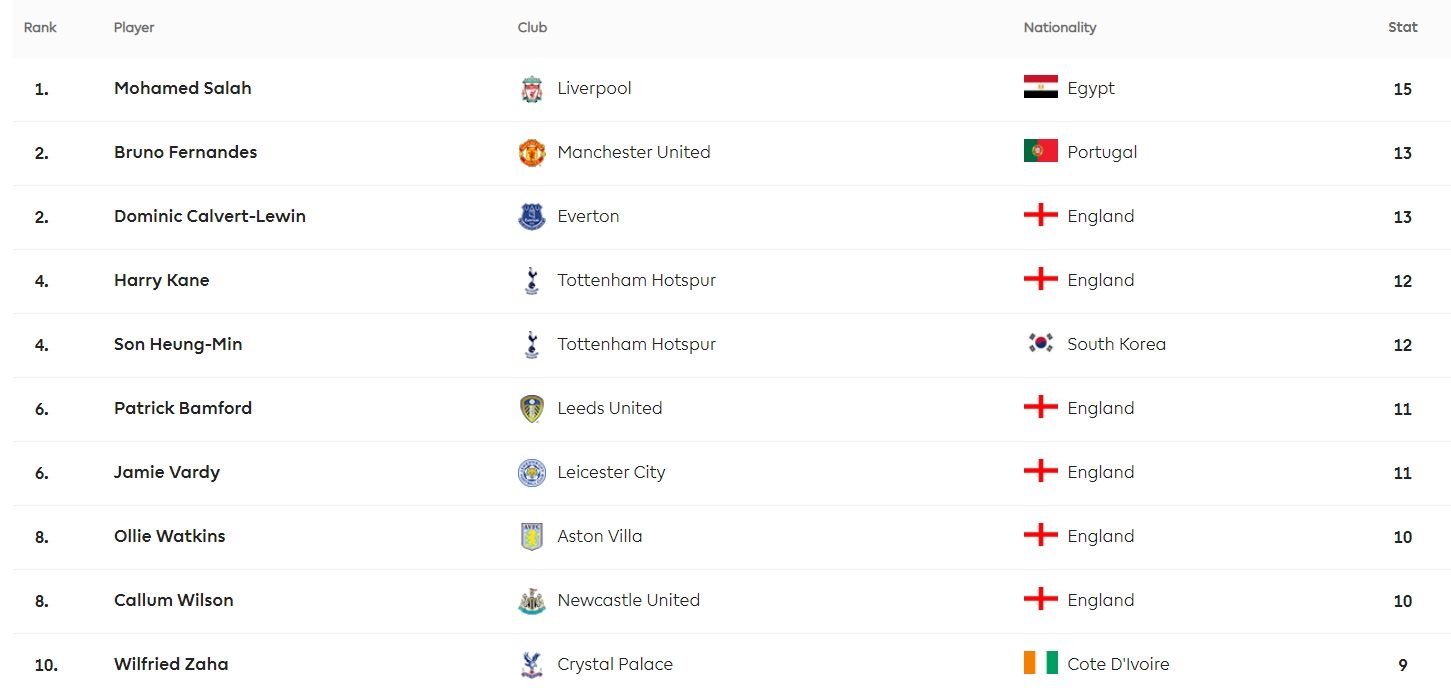Open the Leeds United club link

coord(609,408)
